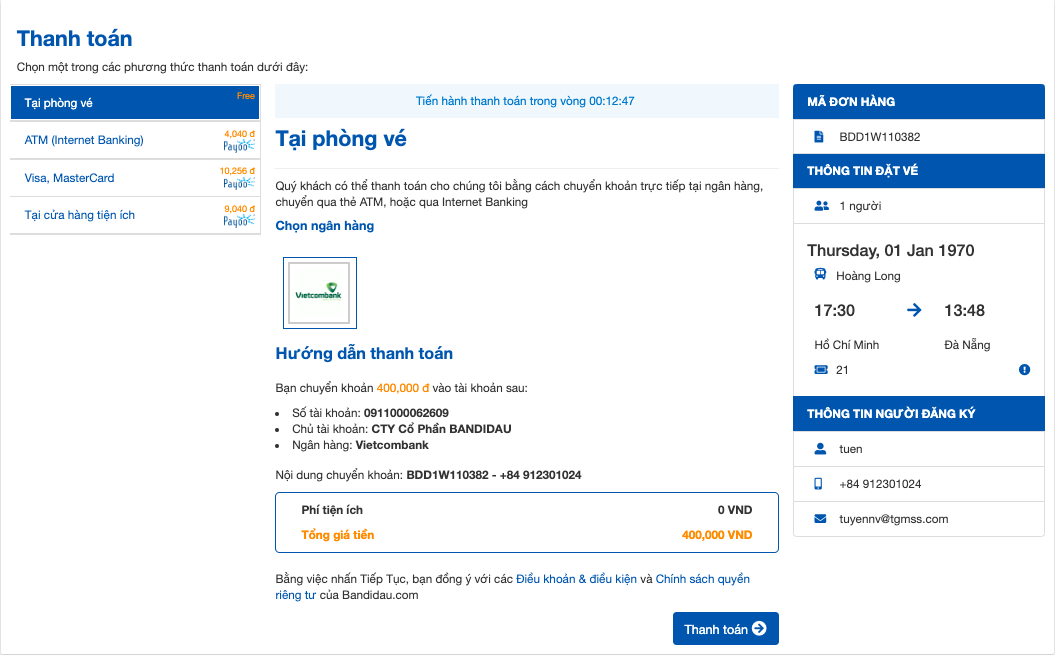The width and height of the screenshot is (1055, 655).
Task: Open the Điều khoản & điều kiện link
Action: 576,579
